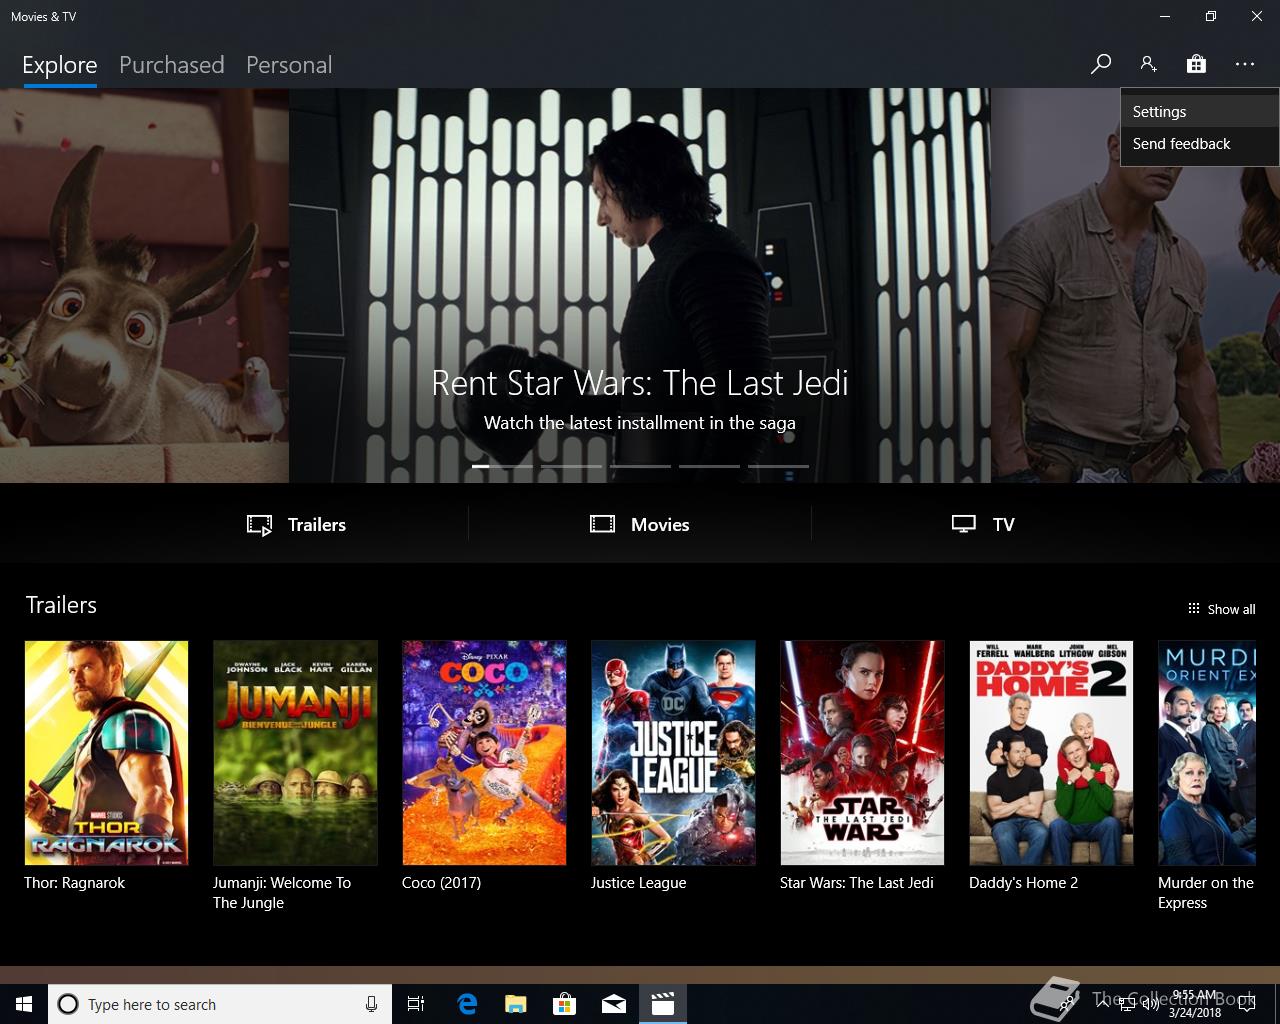The height and width of the screenshot is (1024, 1280).
Task: Open Justice League poster
Action: (673, 753)
